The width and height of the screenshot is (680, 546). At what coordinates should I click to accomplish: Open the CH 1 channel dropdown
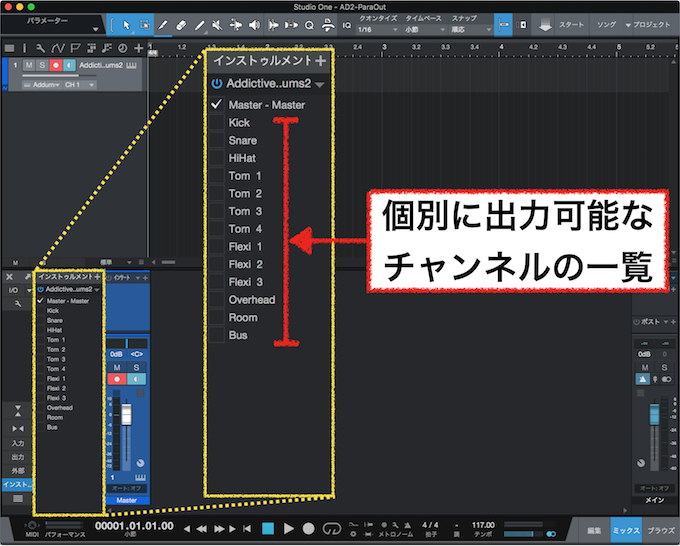(x=79, y=85)
